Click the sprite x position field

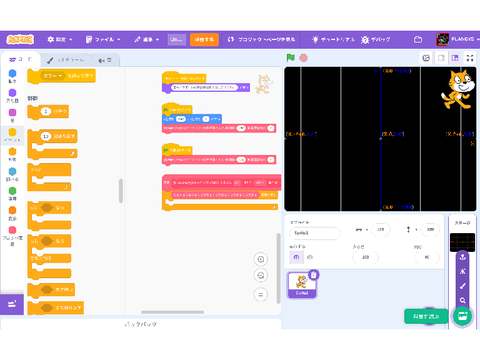[380, 229]
